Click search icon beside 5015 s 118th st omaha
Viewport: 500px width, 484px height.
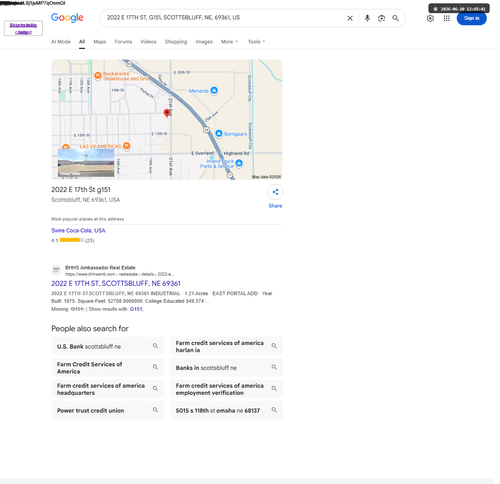point(274,410)
